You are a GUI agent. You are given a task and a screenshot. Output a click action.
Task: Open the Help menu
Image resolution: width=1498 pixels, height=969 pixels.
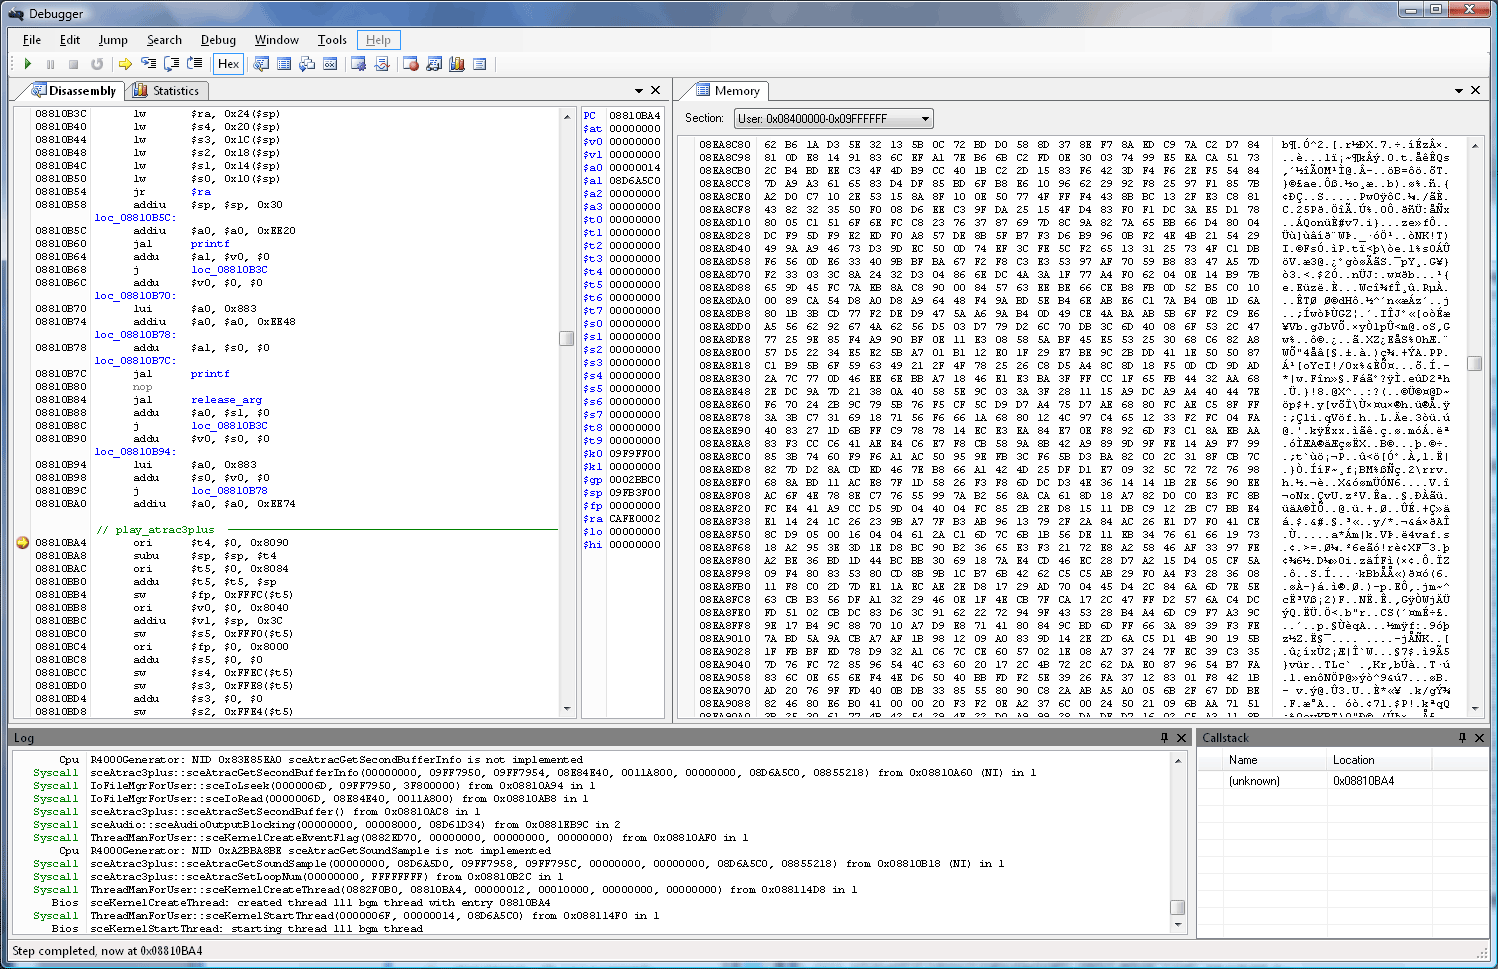(x=378, y=40)
